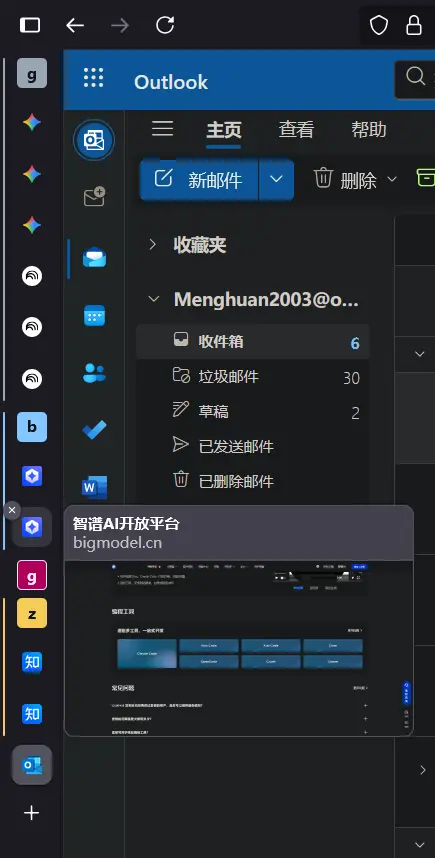
Task: Toggle the hamburger navigation pane button
Action: pyautogui.click(x=163, y=129)
